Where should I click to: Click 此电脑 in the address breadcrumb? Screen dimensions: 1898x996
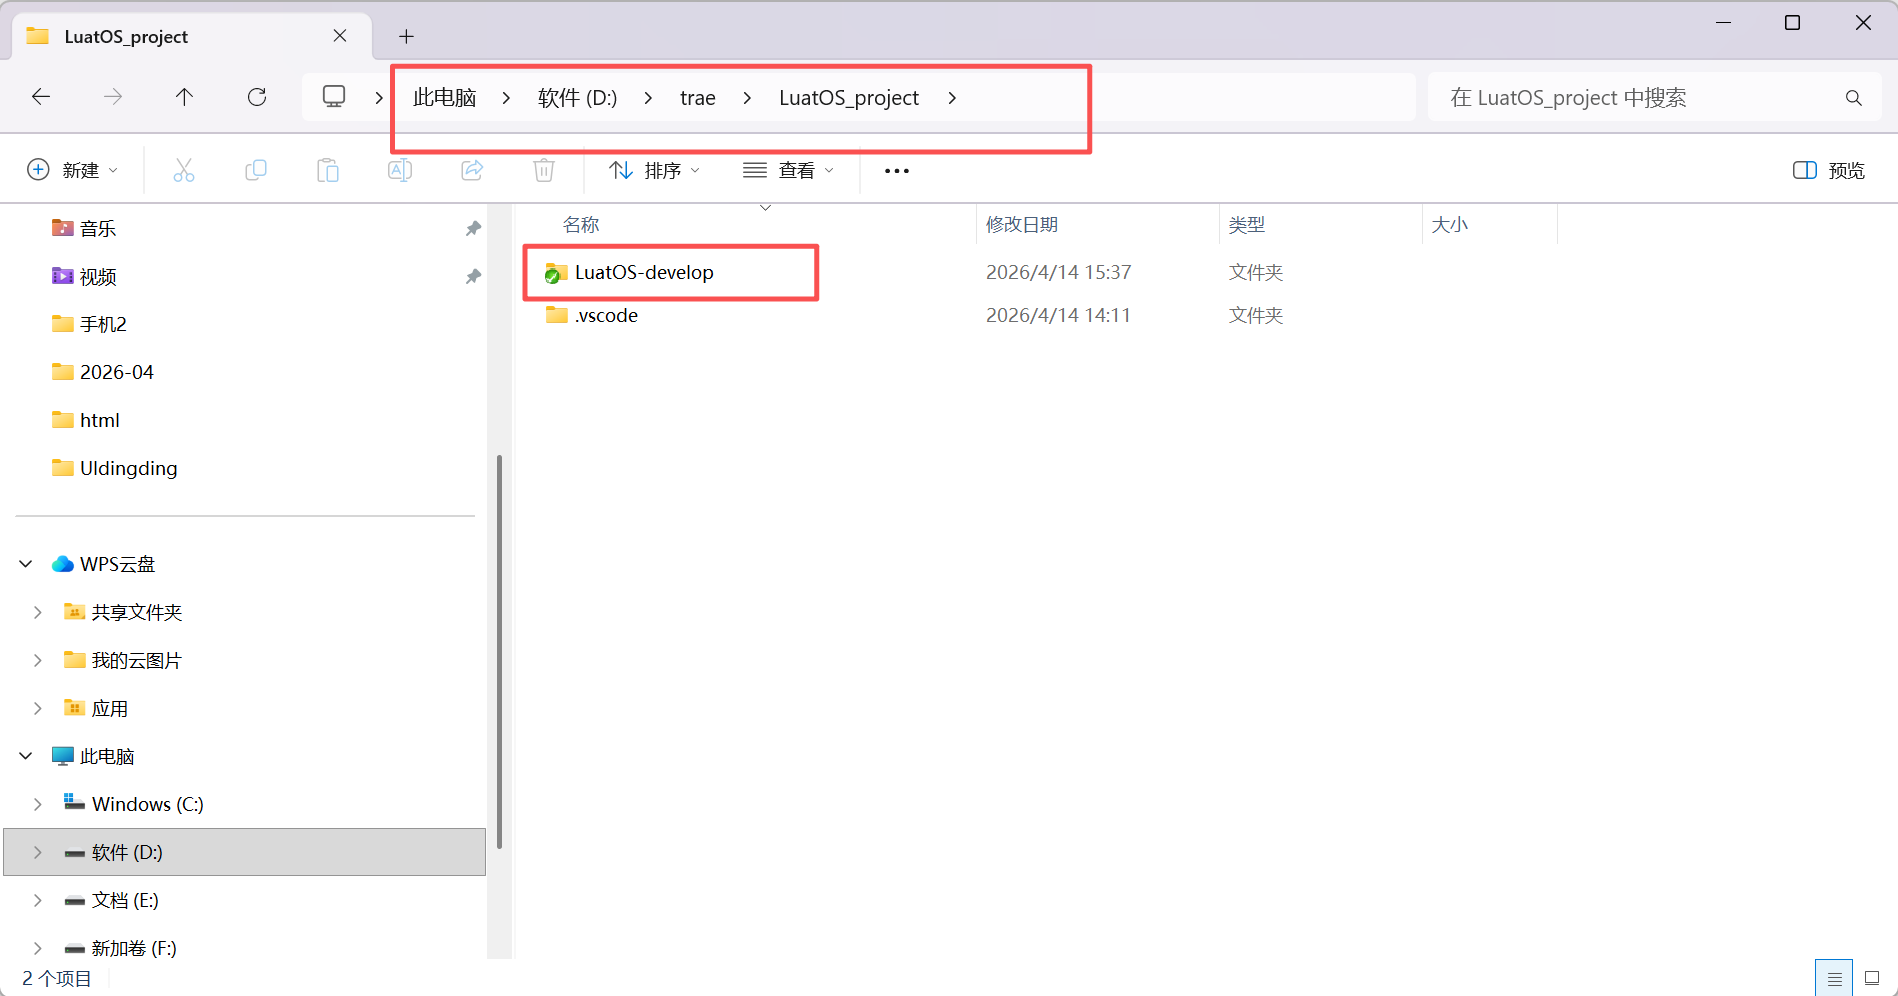445,97
